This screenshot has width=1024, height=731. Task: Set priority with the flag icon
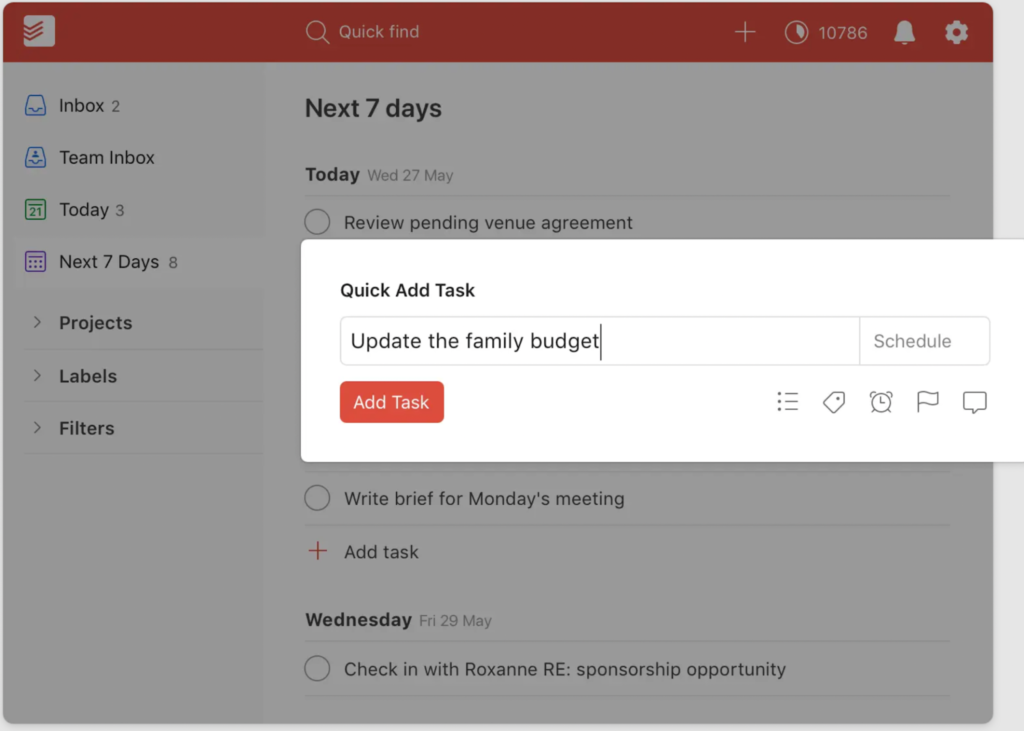tap(927, 401)
